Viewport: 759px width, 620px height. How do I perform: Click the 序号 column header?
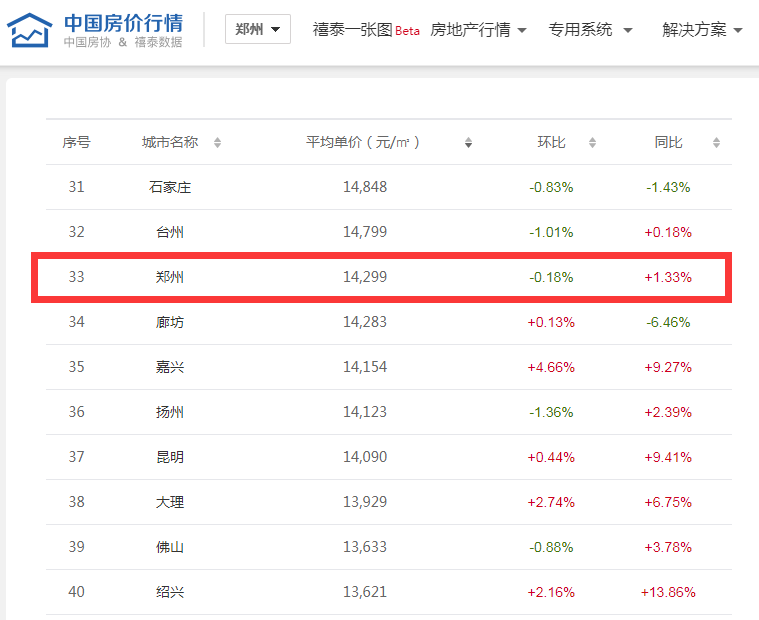76,142
